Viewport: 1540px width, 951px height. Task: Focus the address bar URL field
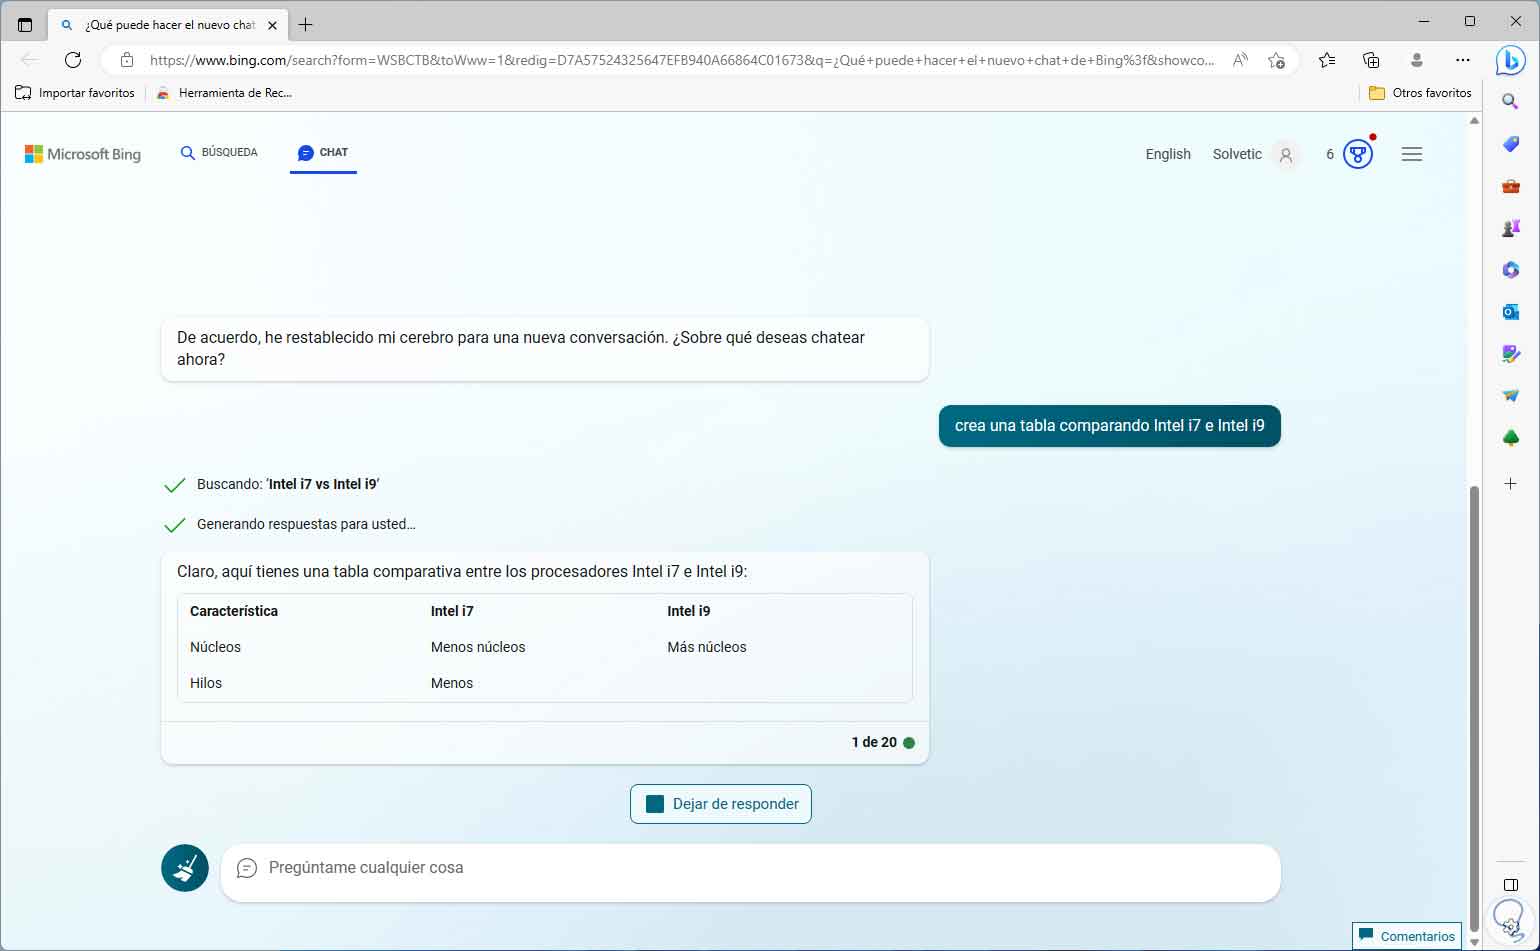tap(682, 60)
